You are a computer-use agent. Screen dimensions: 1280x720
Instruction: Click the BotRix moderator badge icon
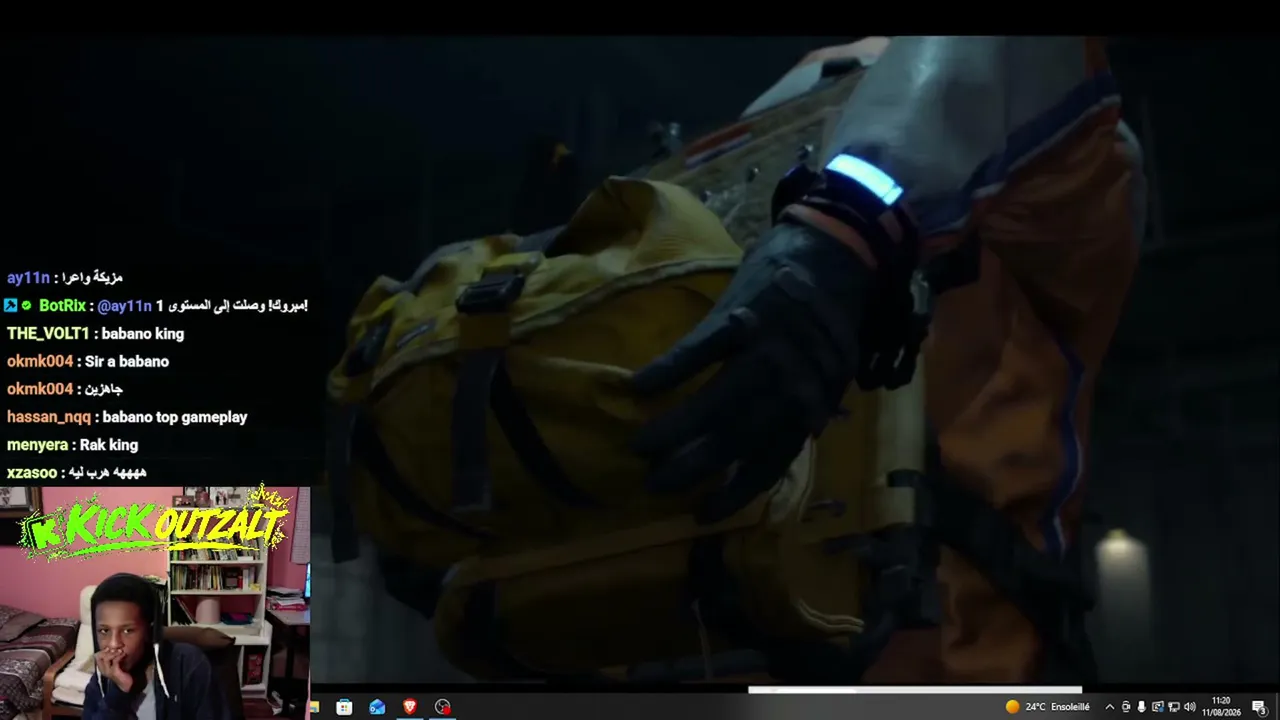[x=11, y=305]
